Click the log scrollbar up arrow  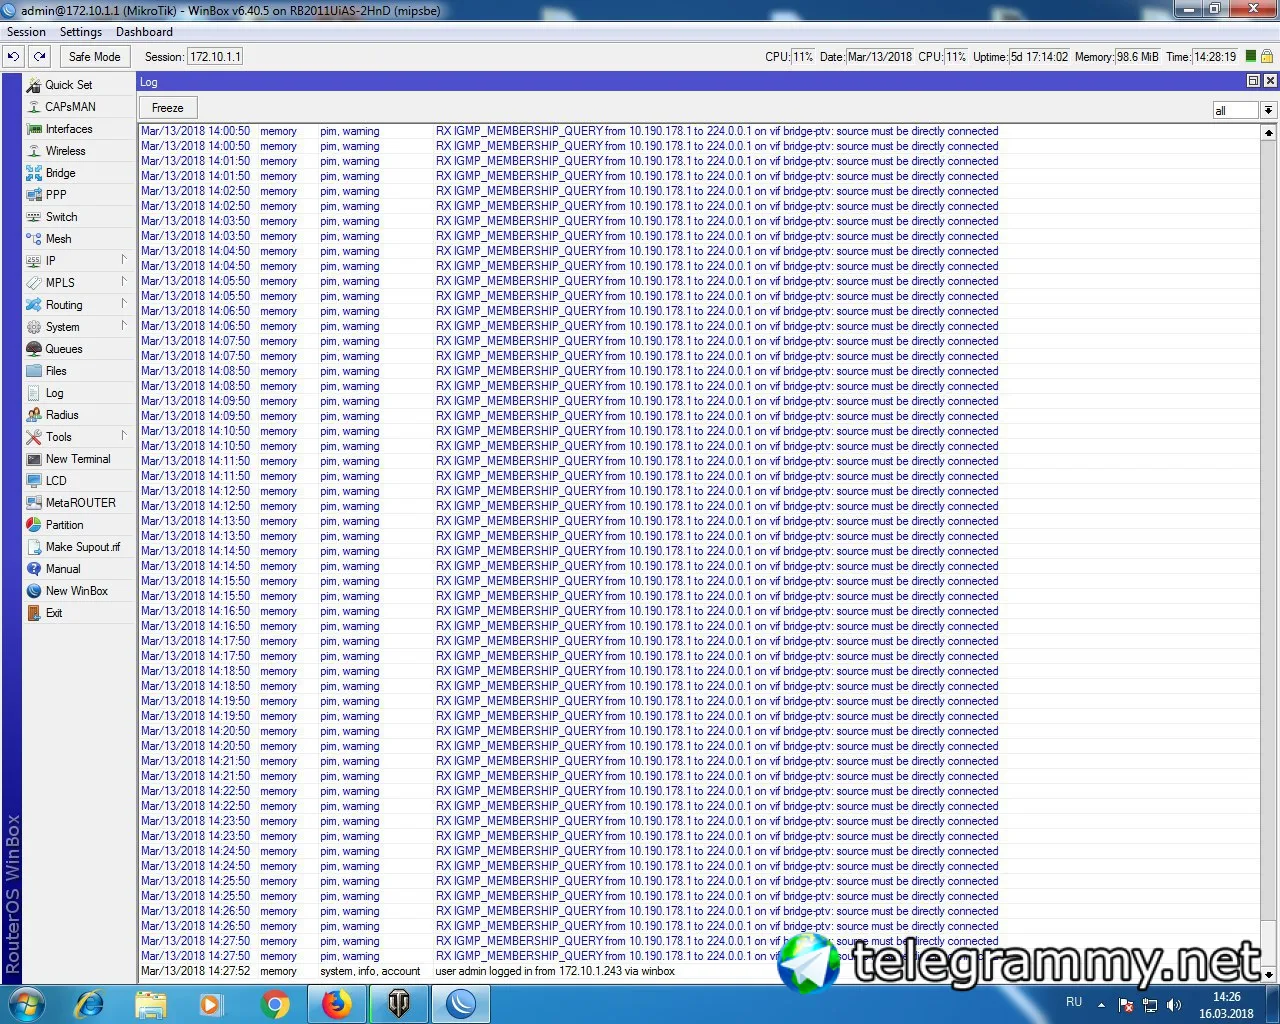[x=1268, y=132]
